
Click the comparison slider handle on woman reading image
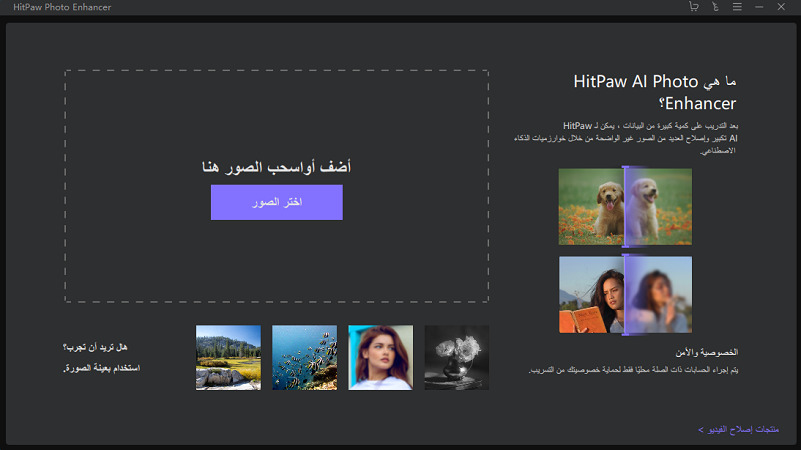click(x=625, y=295)
